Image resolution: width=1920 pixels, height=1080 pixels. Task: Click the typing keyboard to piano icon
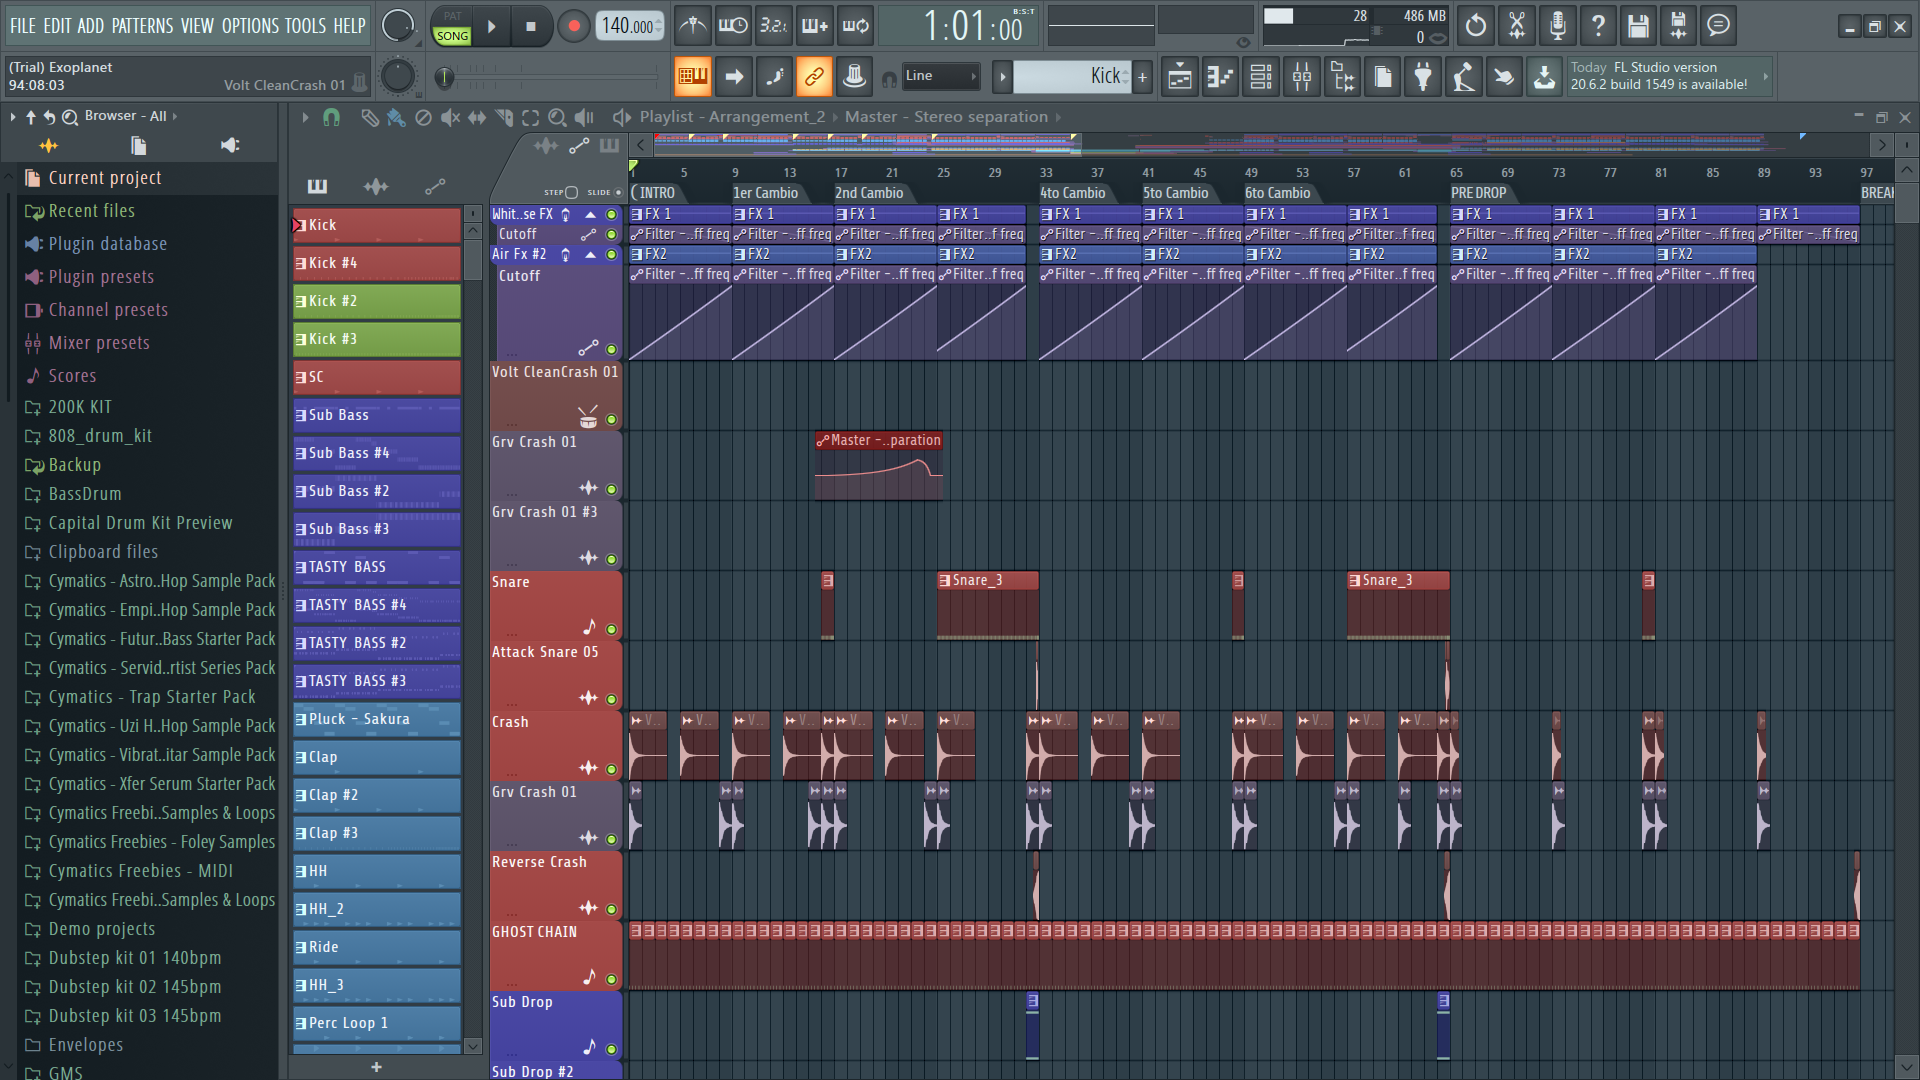click(x=692, y=76)
